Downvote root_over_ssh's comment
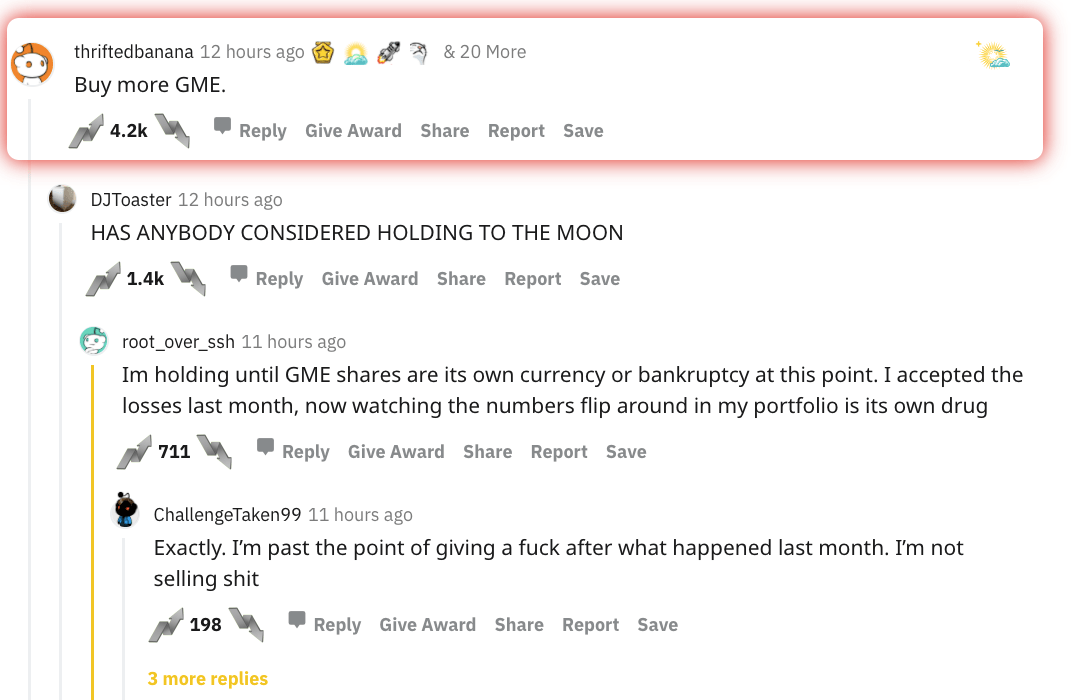This screenshot has height=700, width=1078. [x=214, y=452]
